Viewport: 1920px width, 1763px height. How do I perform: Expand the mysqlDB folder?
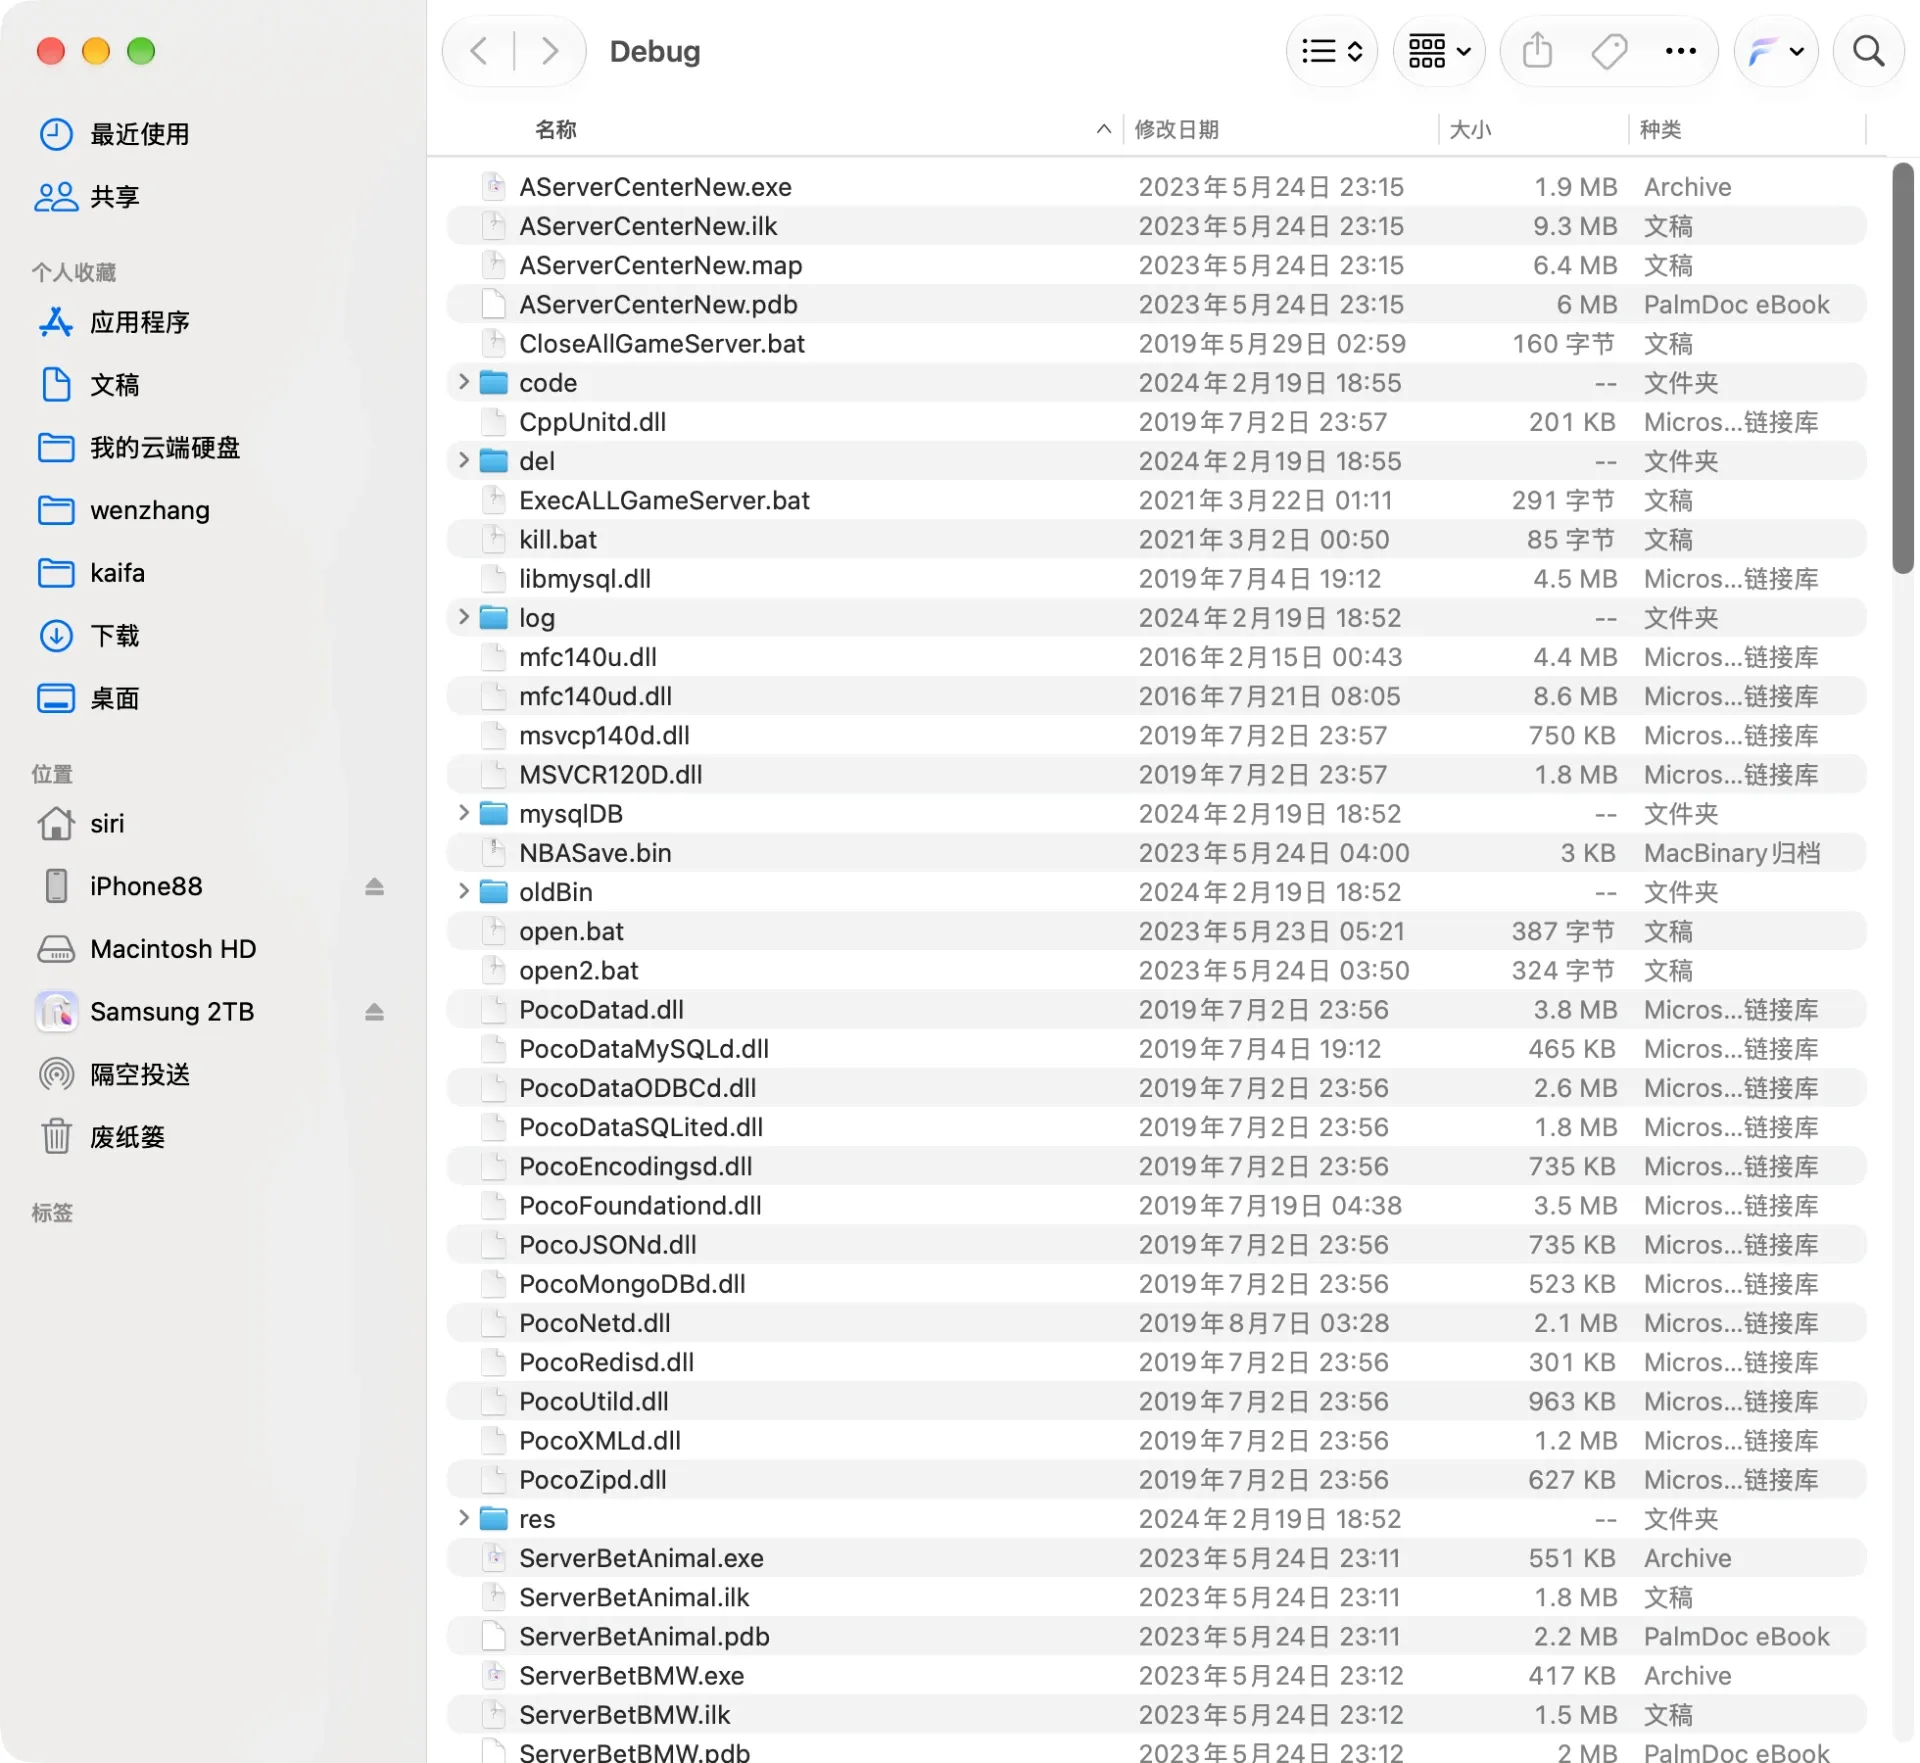click(463, 813)
